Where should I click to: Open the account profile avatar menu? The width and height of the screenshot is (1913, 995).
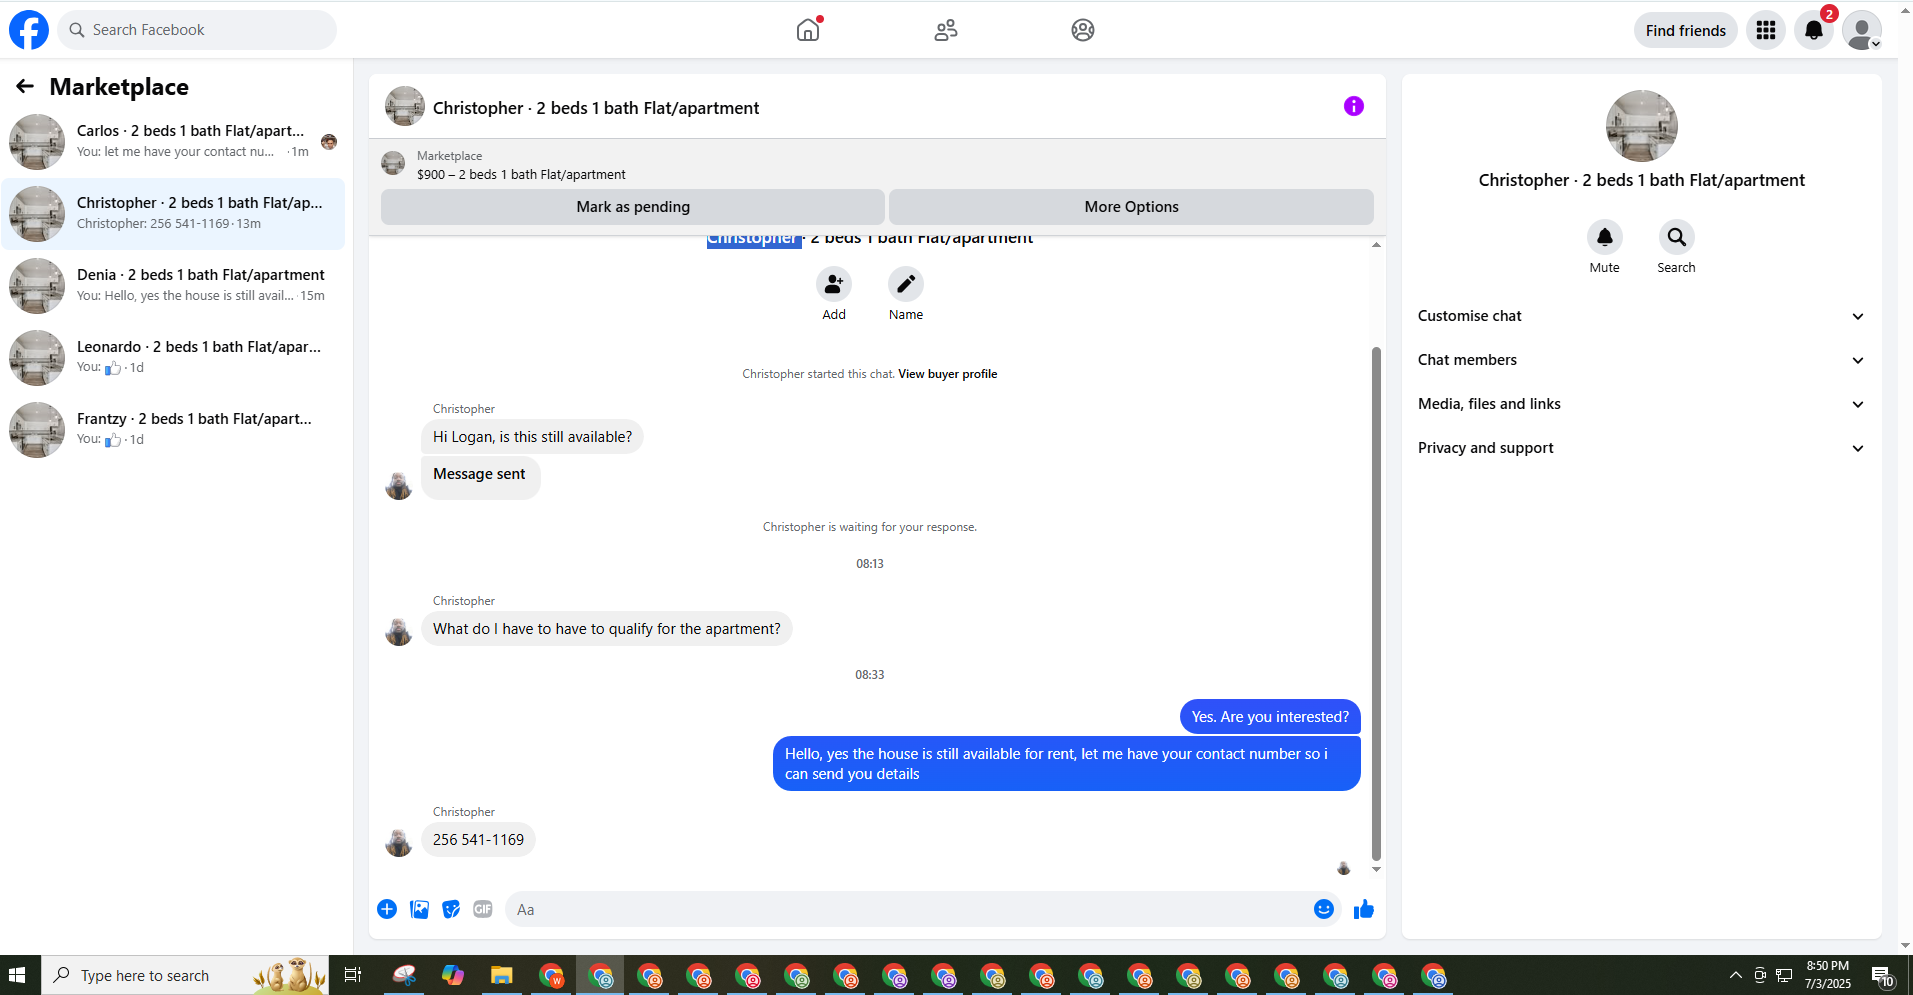click(x=1862, y=30)
